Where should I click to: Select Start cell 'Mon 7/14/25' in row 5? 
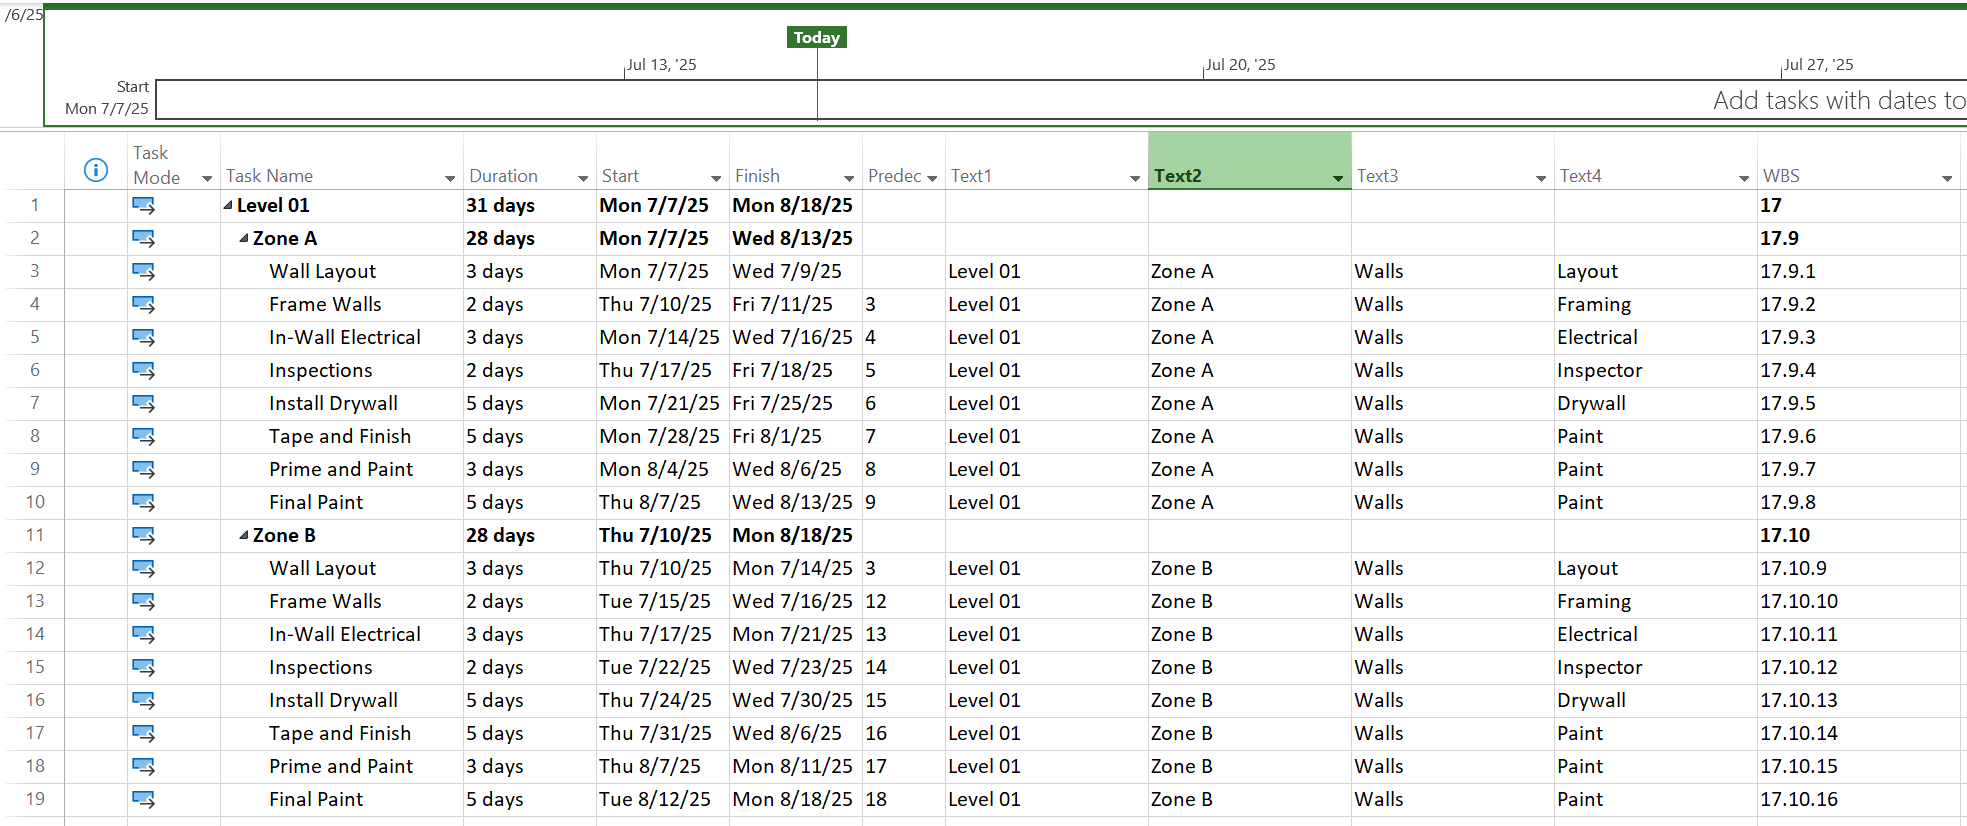(659, 337)
